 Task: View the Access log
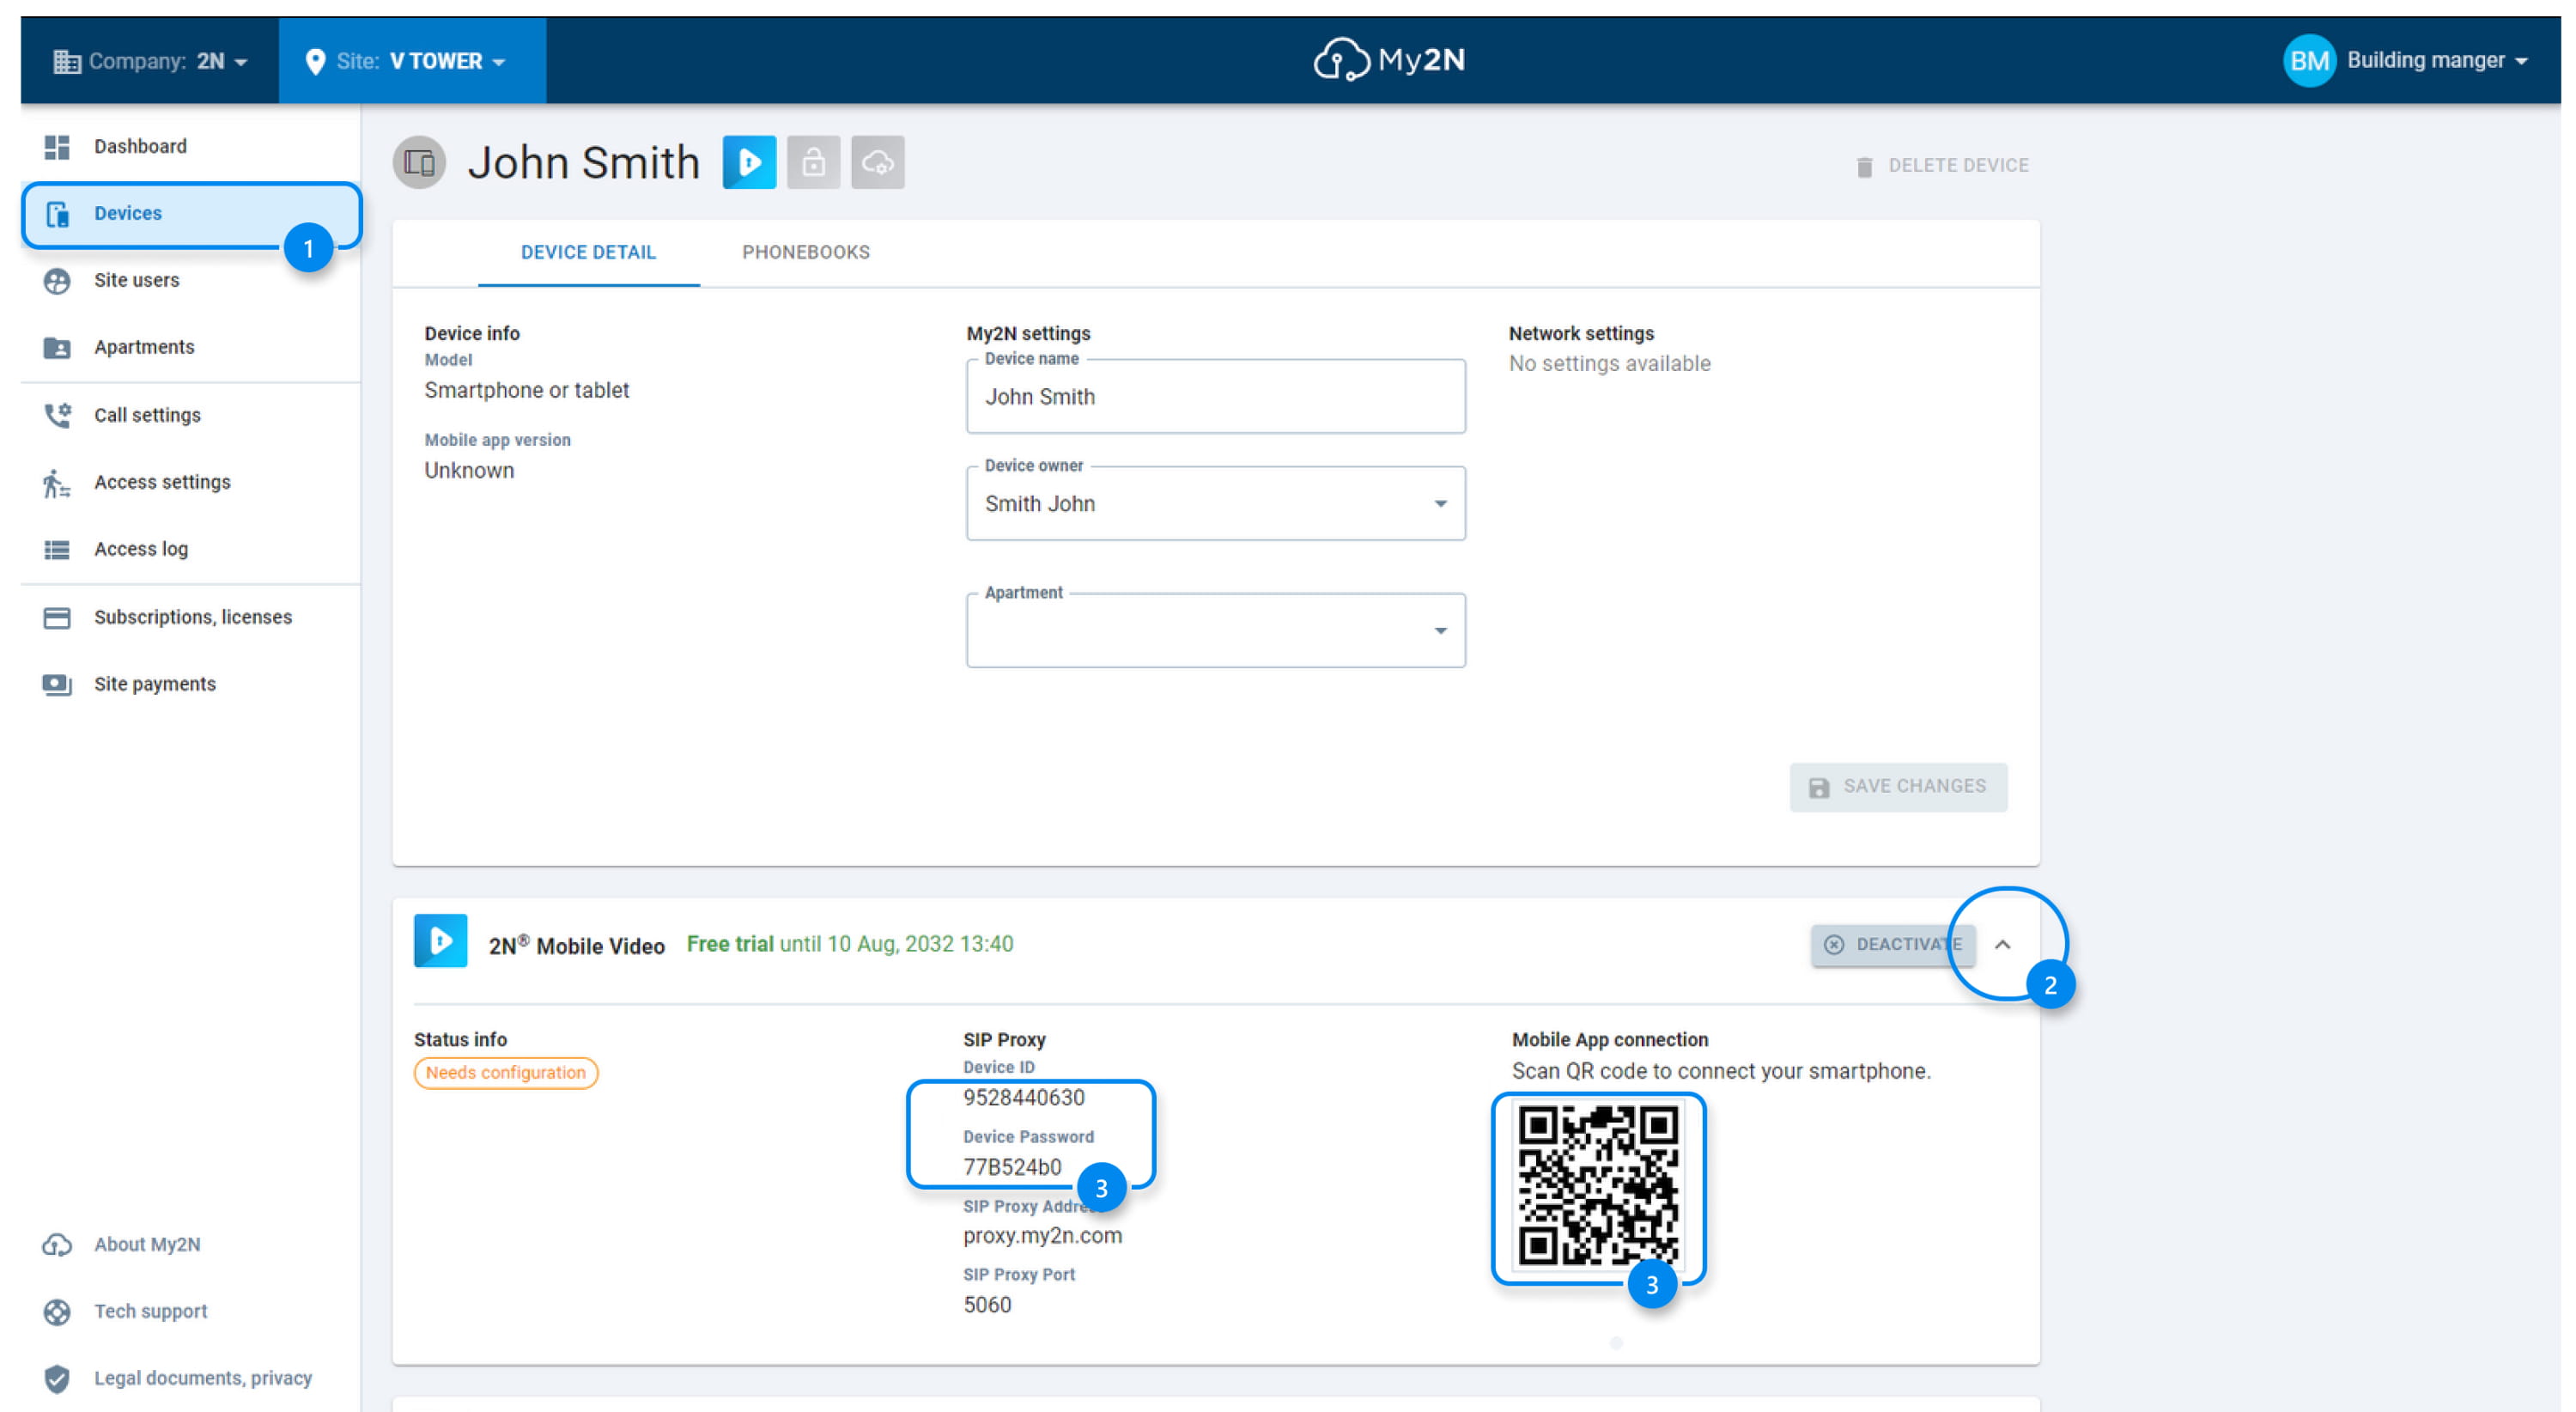click(190, 549)
